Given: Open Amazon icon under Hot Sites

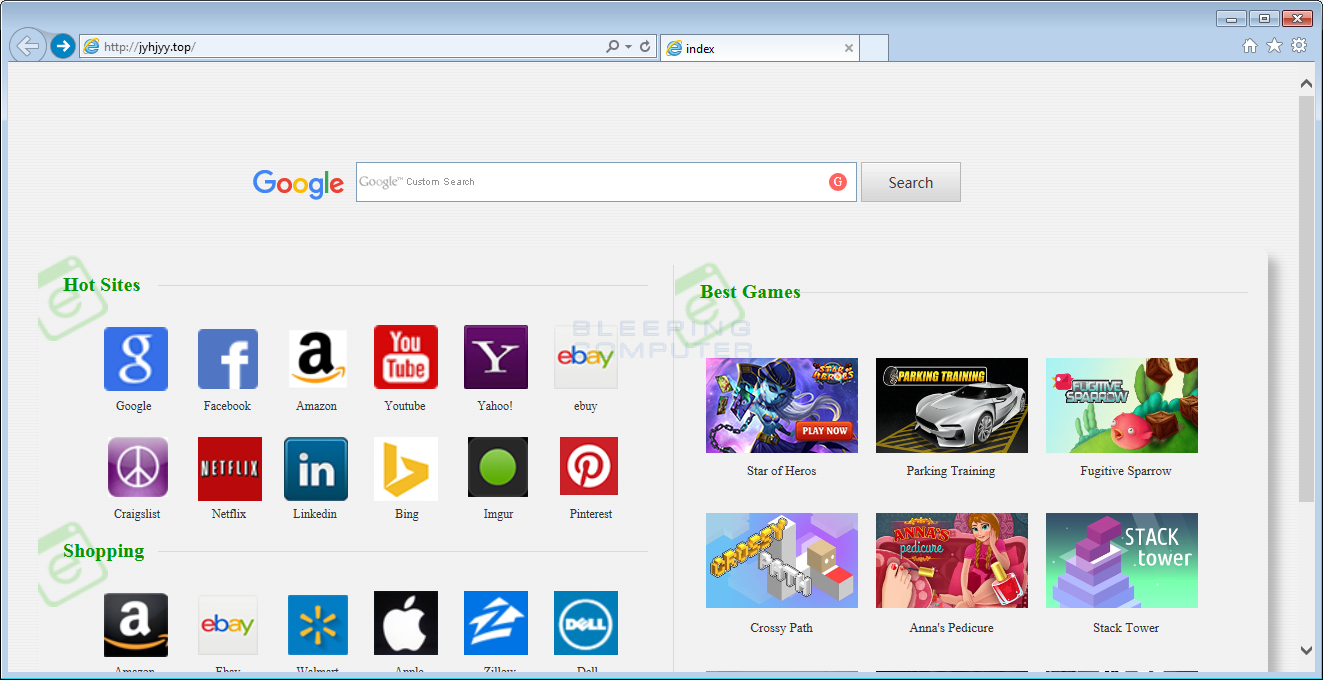Looking at the screenshot, I should click(x=318, y=359).
